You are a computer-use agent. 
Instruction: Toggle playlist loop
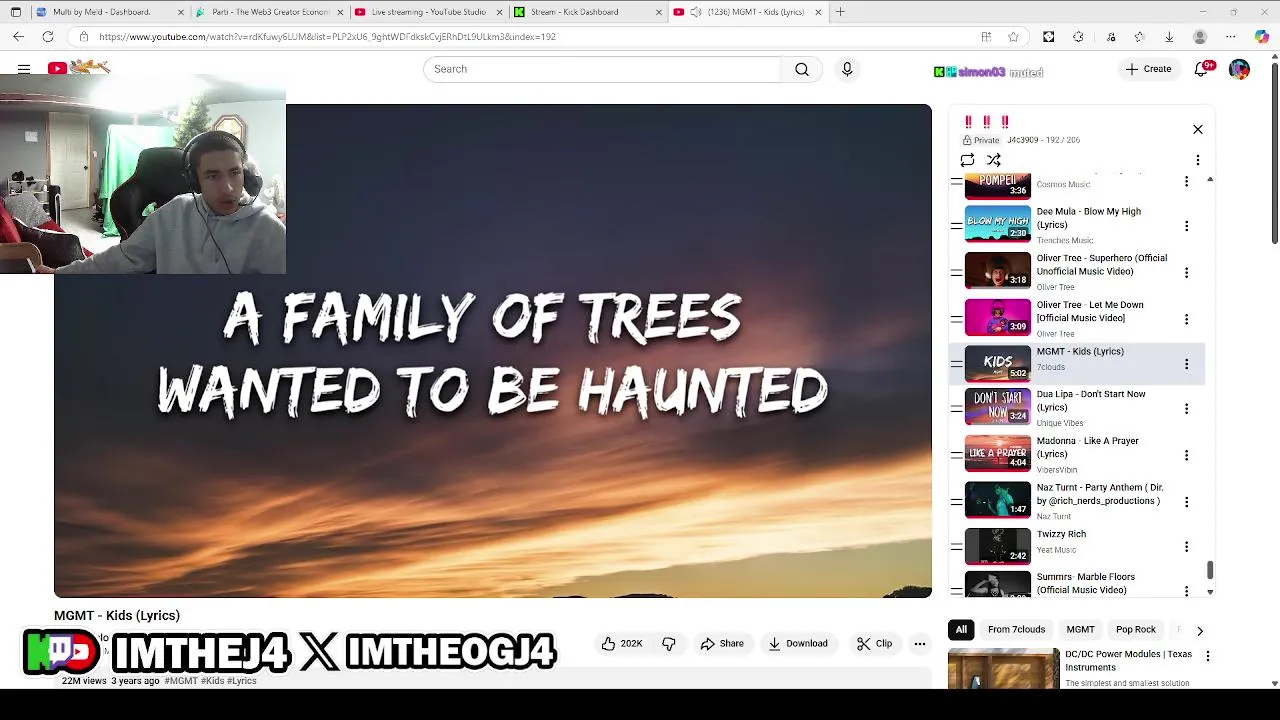(967, 160)
